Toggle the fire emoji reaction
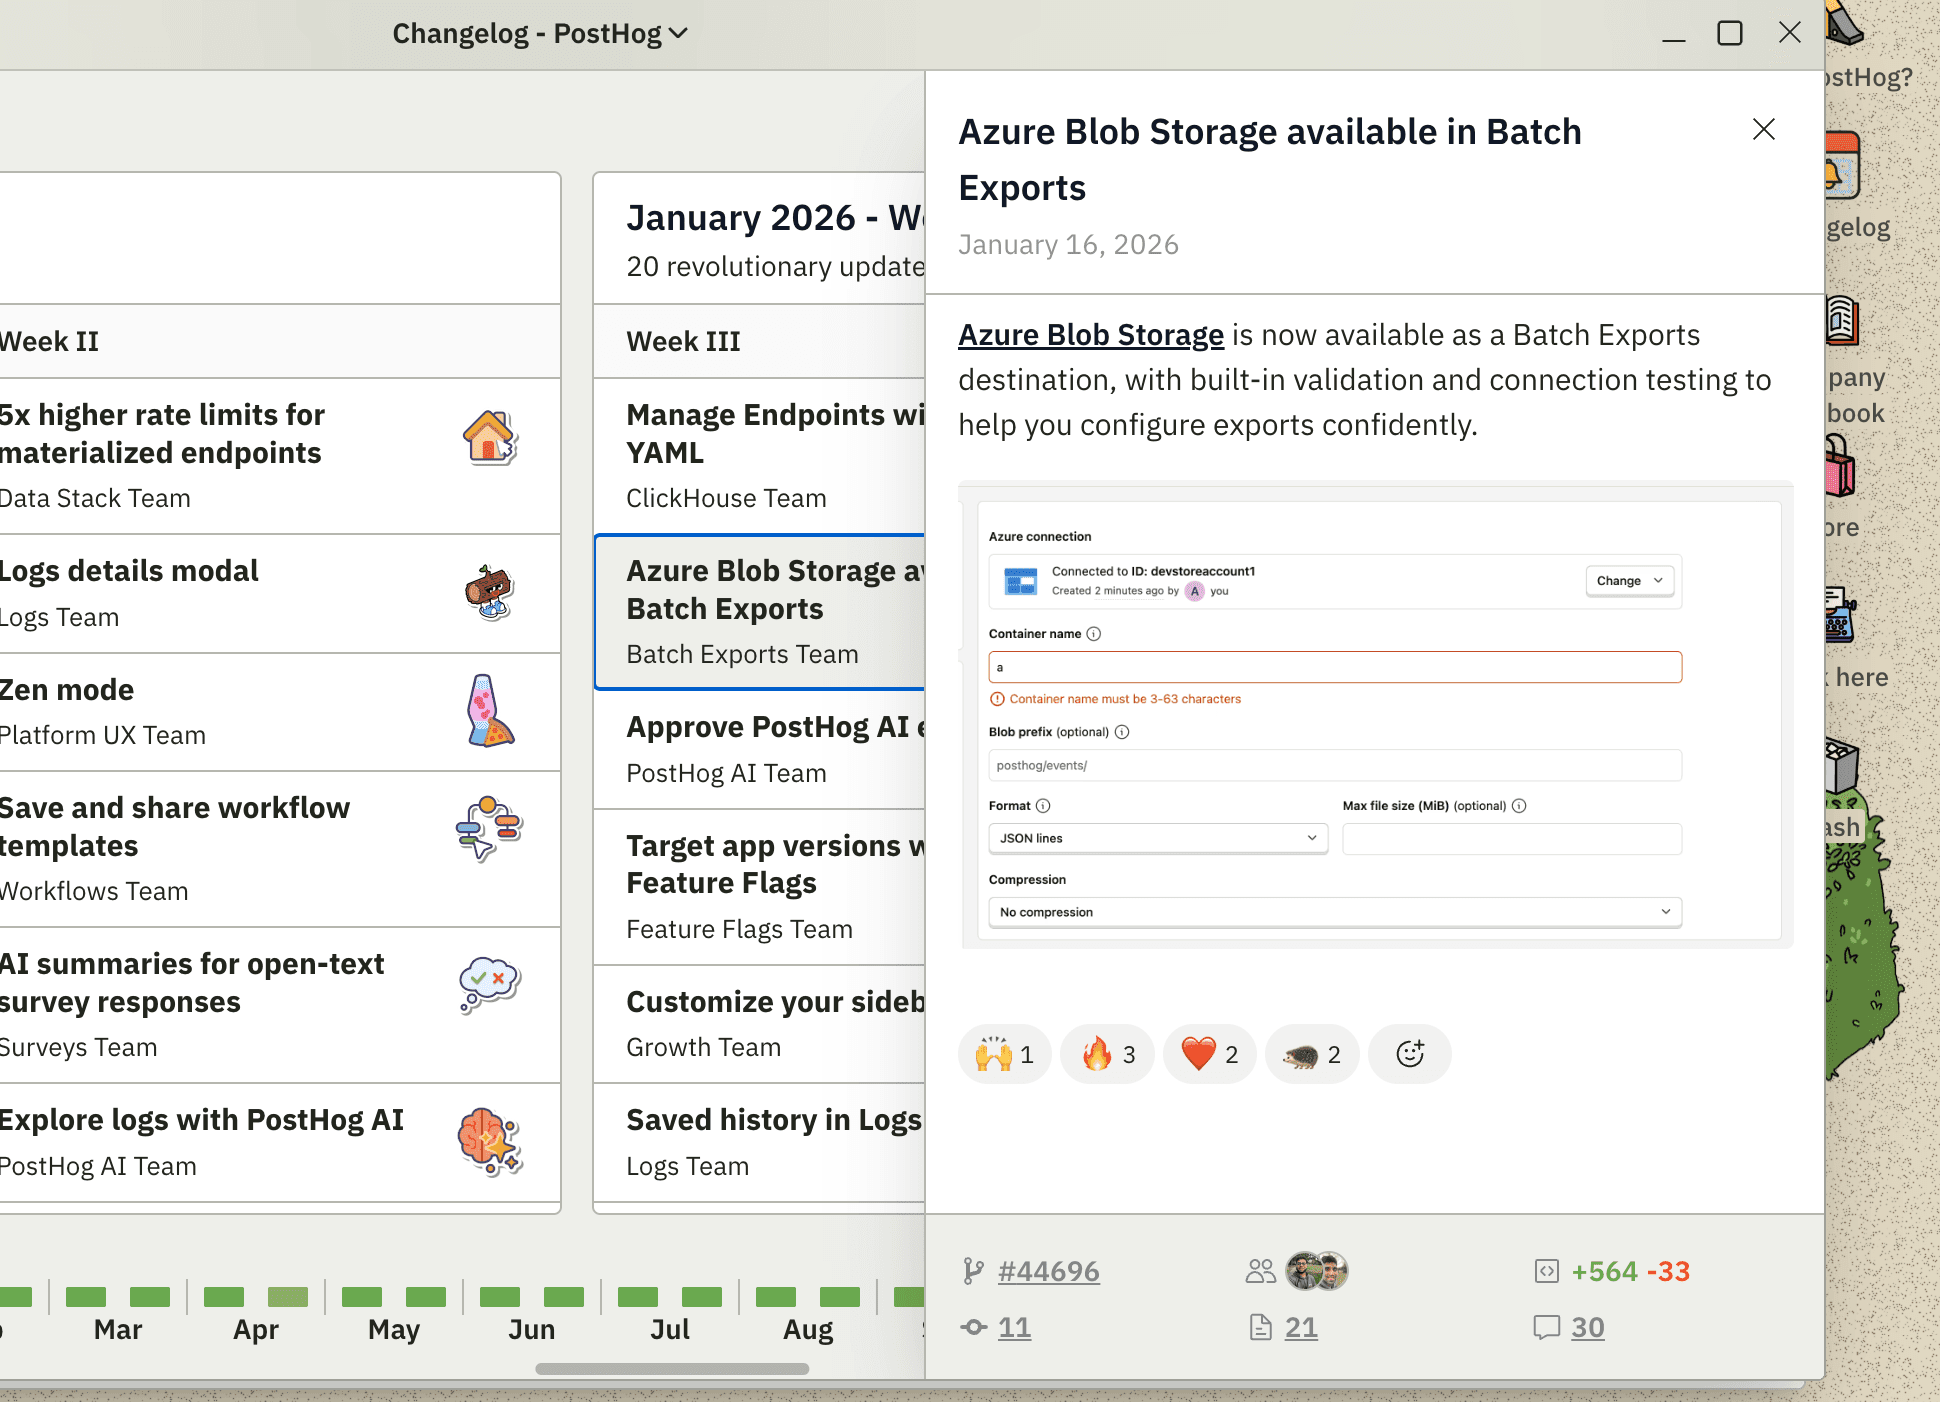This screenshot has width=1940, height=1402. pos(1108,1054)
